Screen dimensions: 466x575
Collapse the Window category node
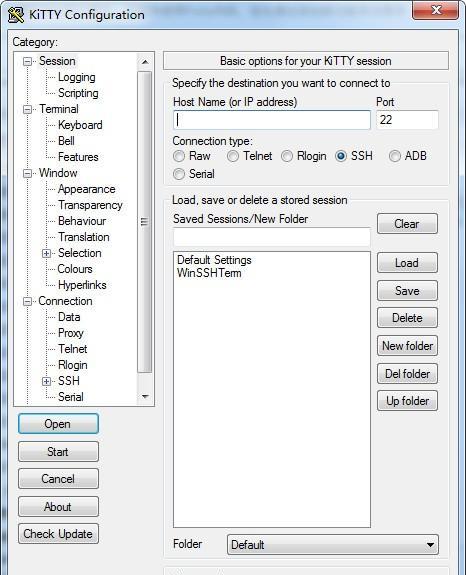(x=27, y=173)
